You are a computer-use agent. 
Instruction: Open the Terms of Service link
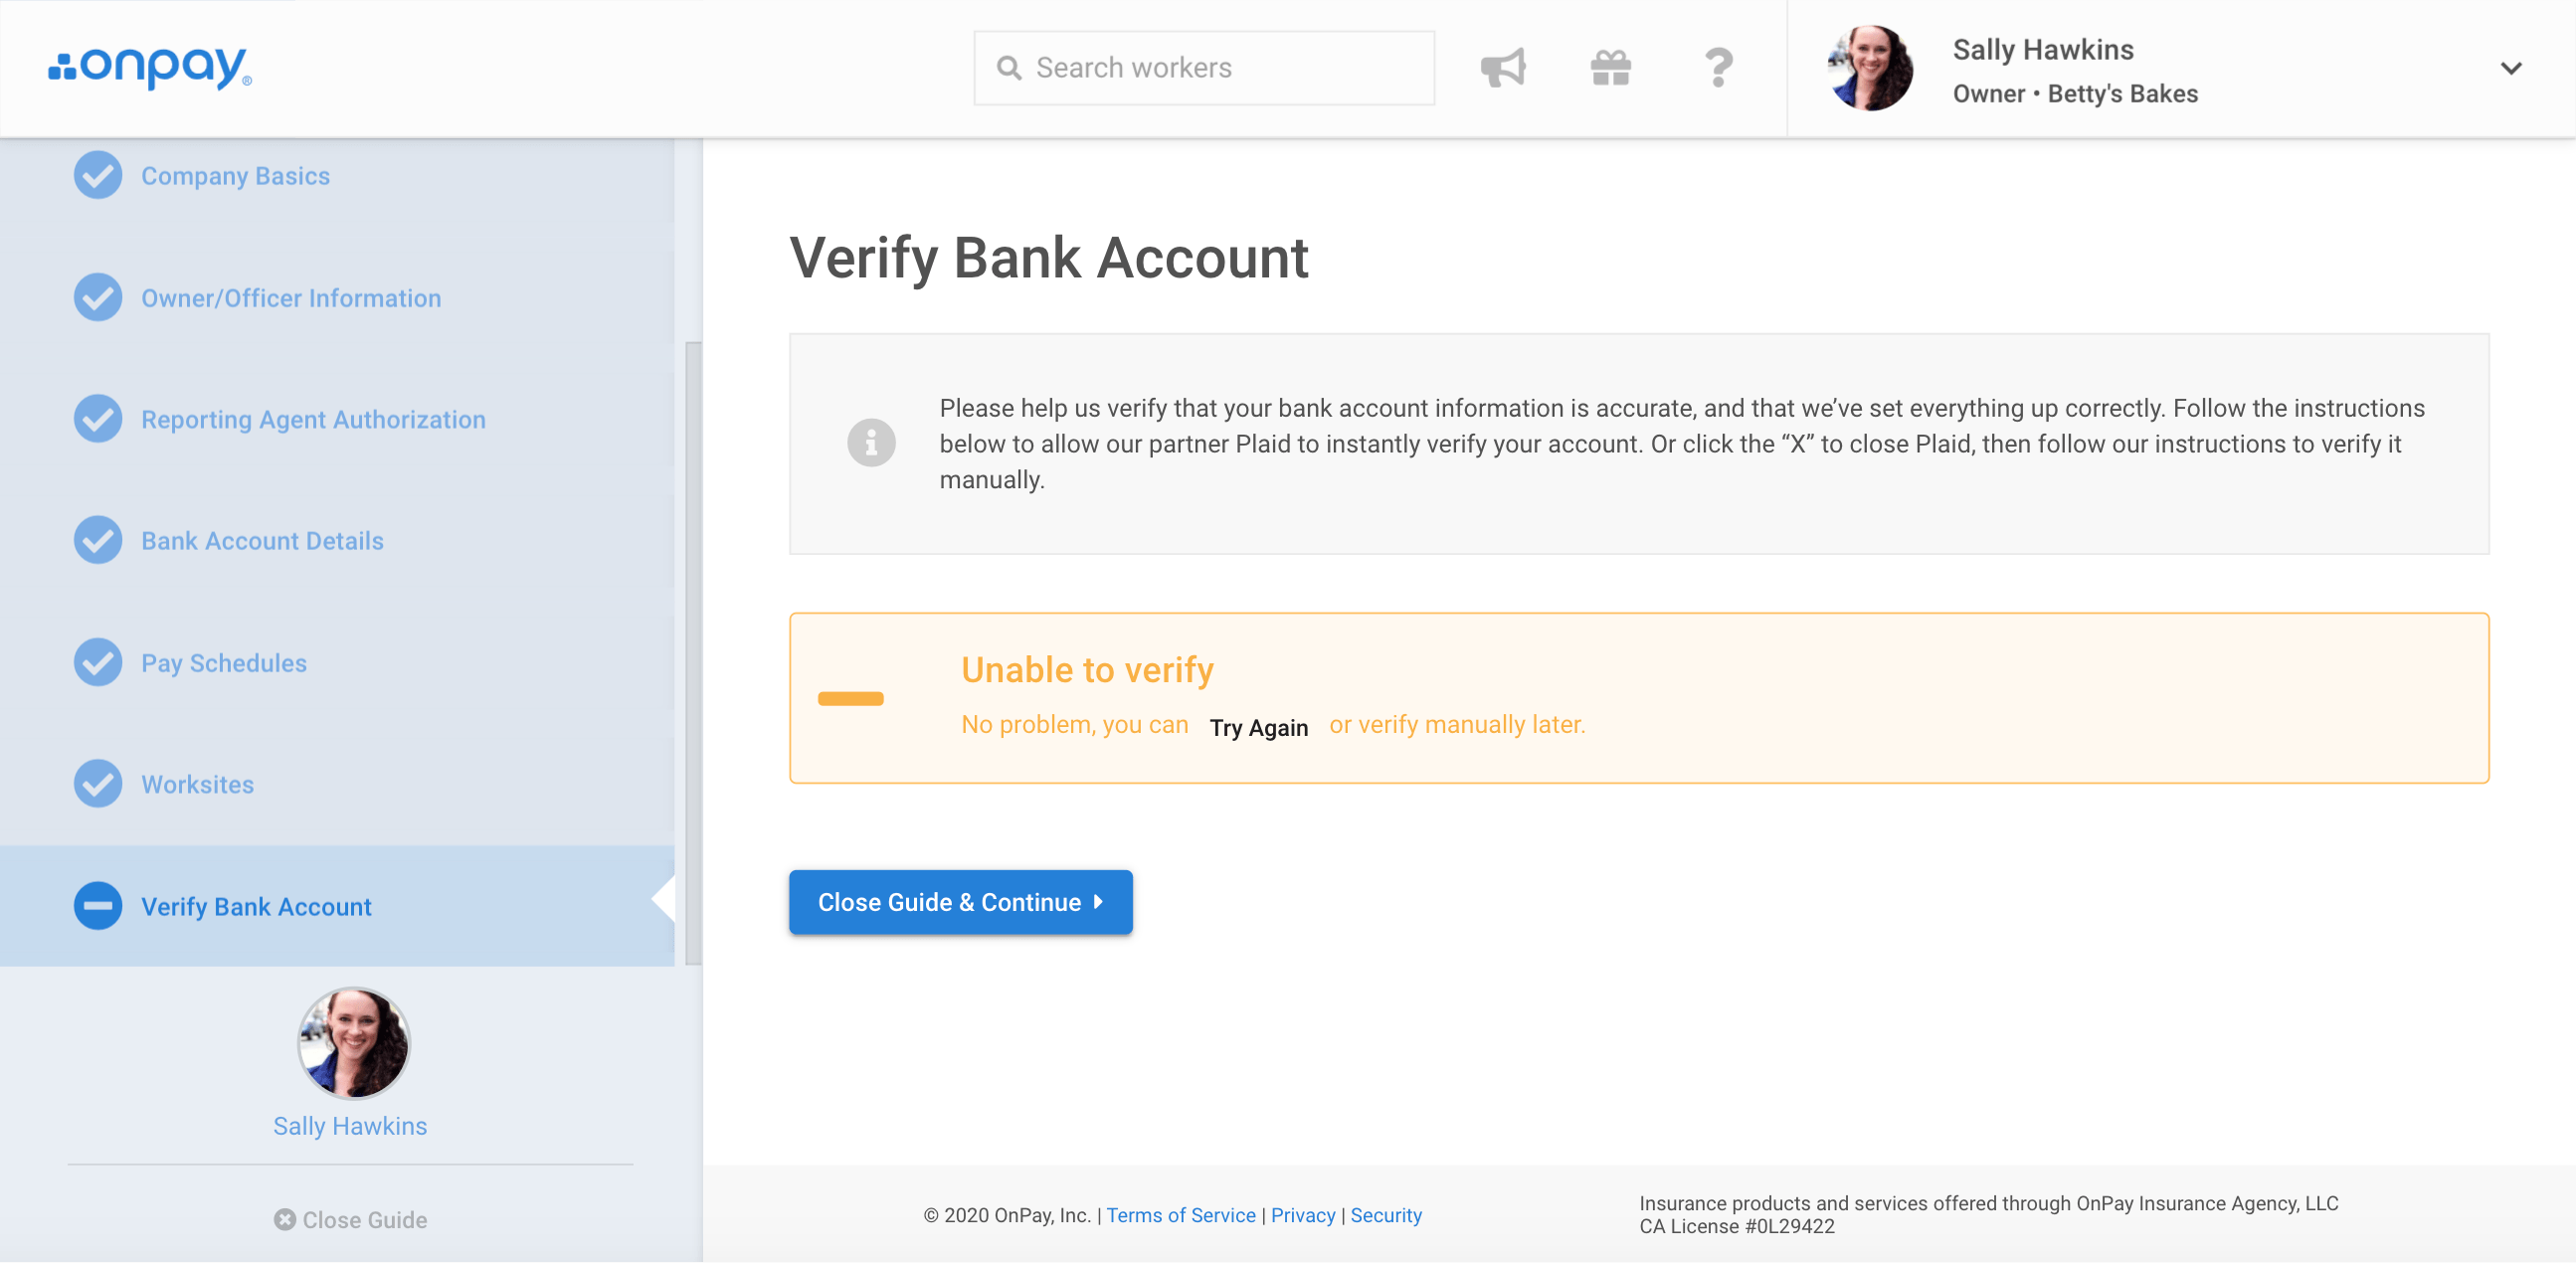(1181, 1215)
